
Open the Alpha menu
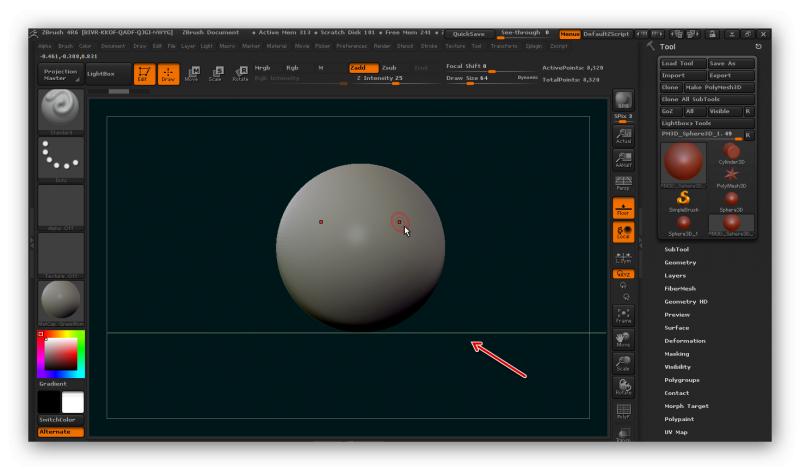pyautogui.click(x=45, y=46)
